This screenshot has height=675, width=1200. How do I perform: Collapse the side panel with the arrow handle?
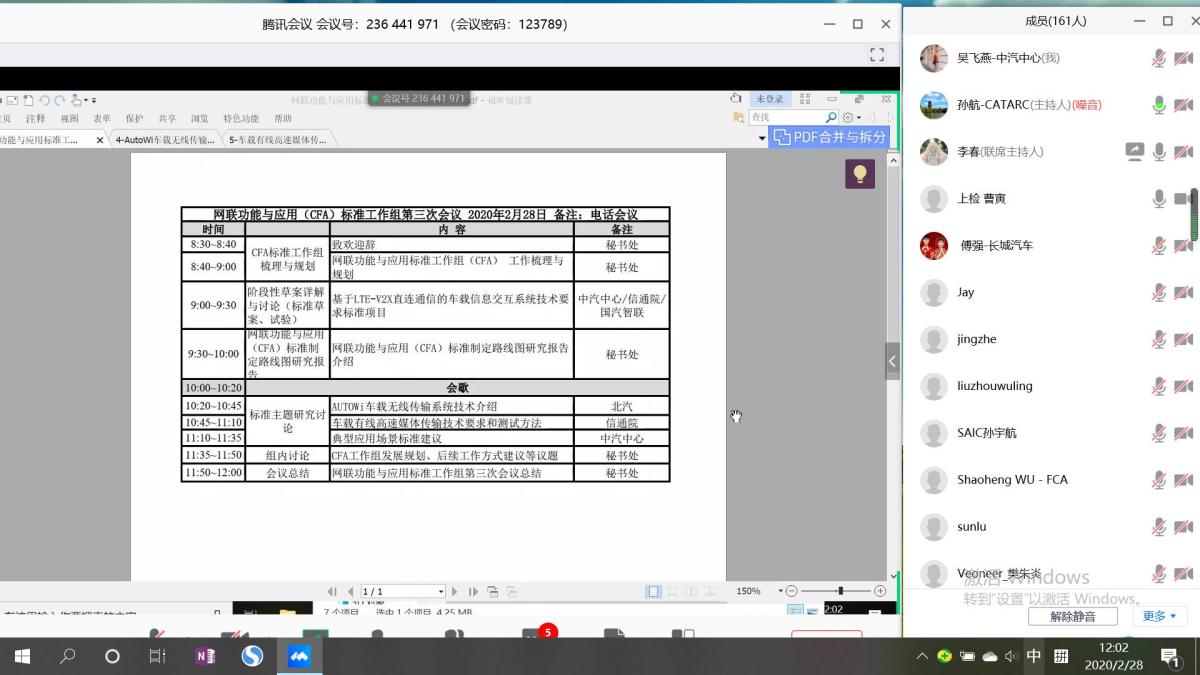pos(892,361)
